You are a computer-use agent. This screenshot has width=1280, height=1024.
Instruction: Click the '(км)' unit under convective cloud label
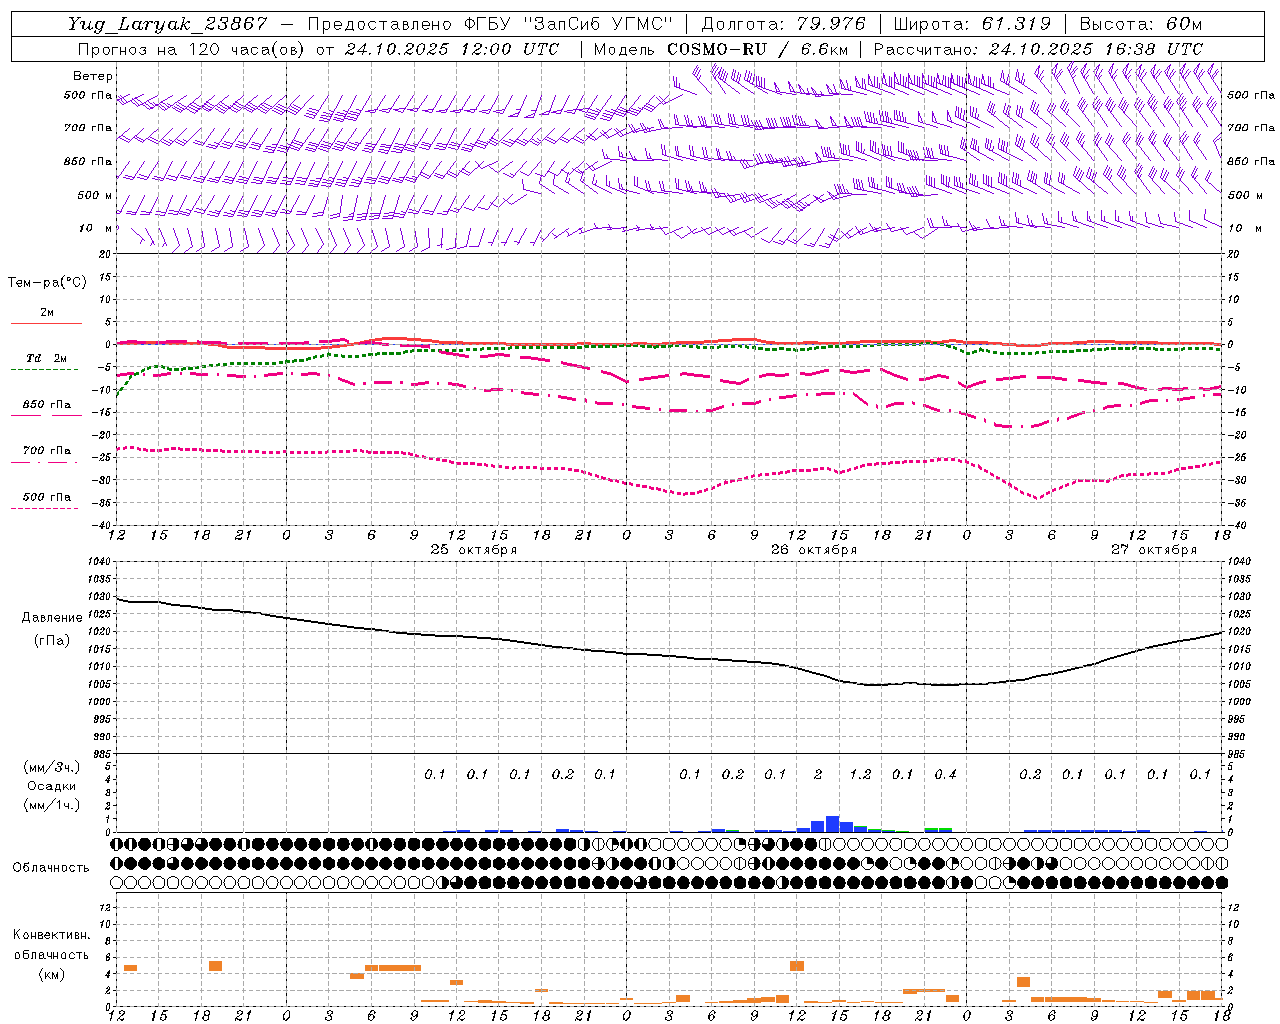tap(52, 974)
